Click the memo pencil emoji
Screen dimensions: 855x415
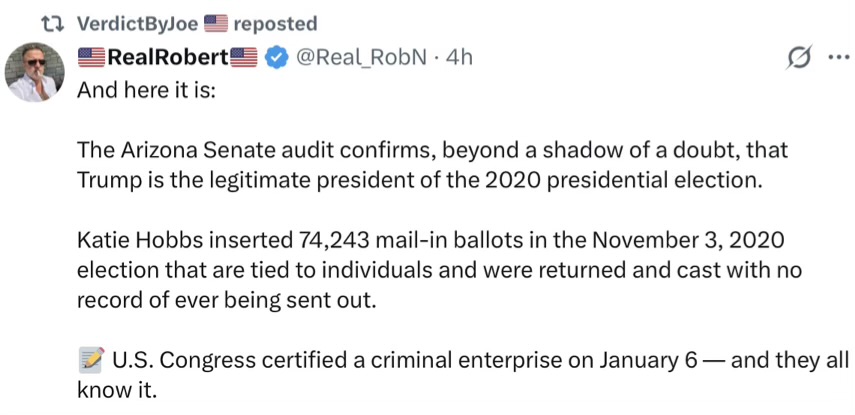coord(91,361)
